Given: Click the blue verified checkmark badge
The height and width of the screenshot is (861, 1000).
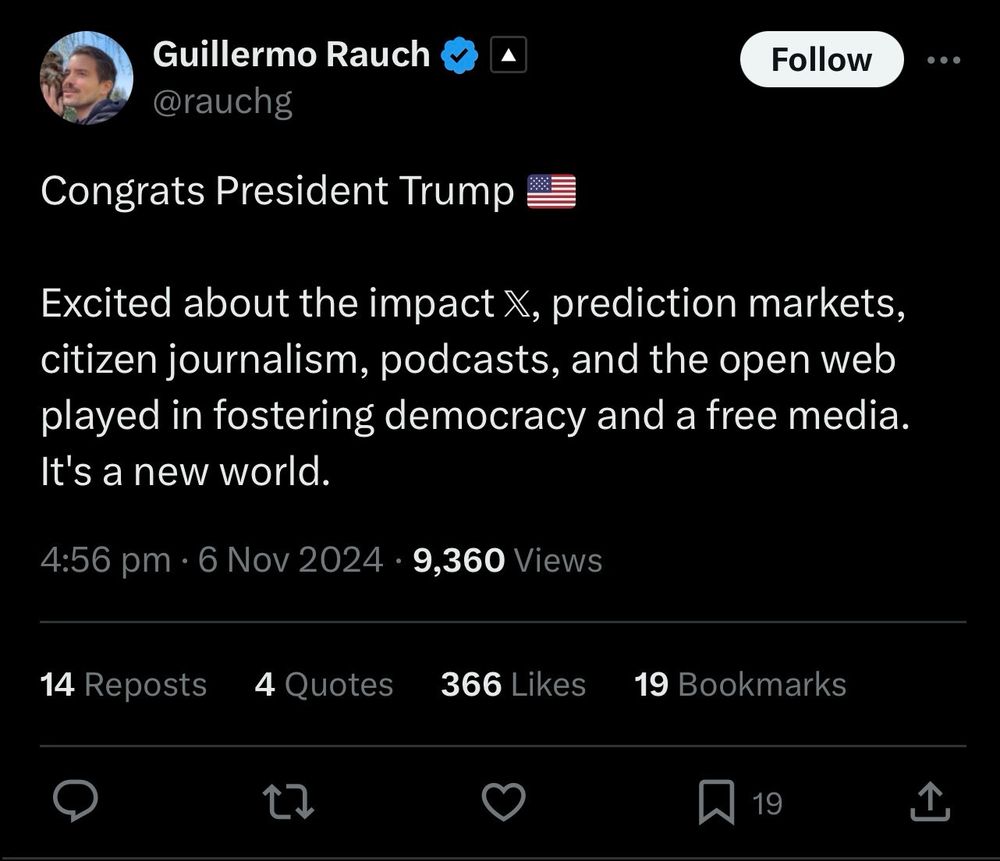Looking at the screenshot, I should (x=458, y=55).
